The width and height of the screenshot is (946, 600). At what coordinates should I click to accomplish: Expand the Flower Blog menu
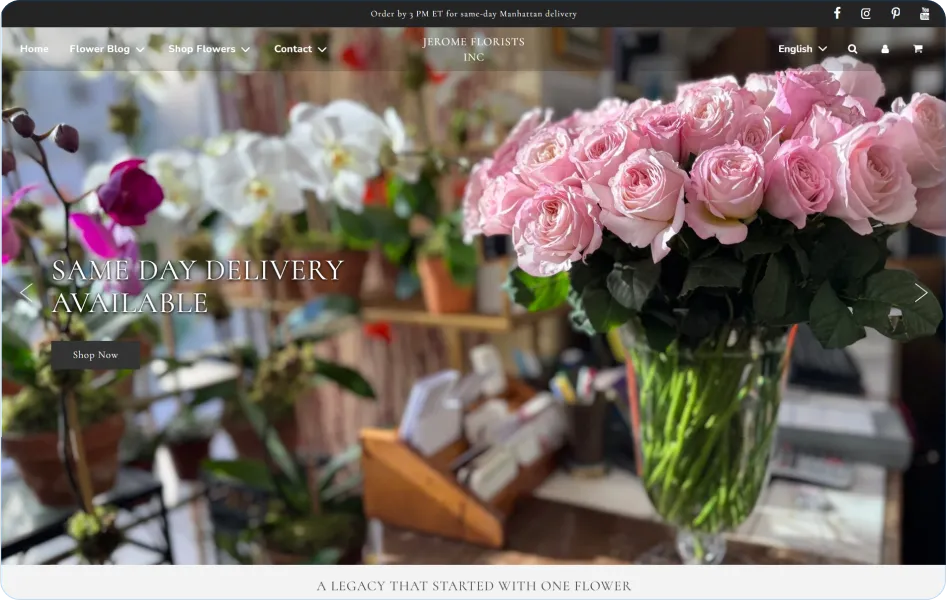click(106, 49)
